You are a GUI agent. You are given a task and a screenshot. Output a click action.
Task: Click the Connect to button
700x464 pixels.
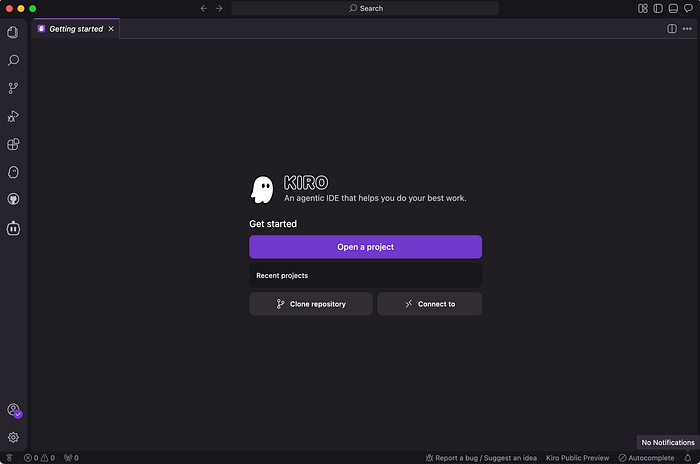tap(429, 304)
